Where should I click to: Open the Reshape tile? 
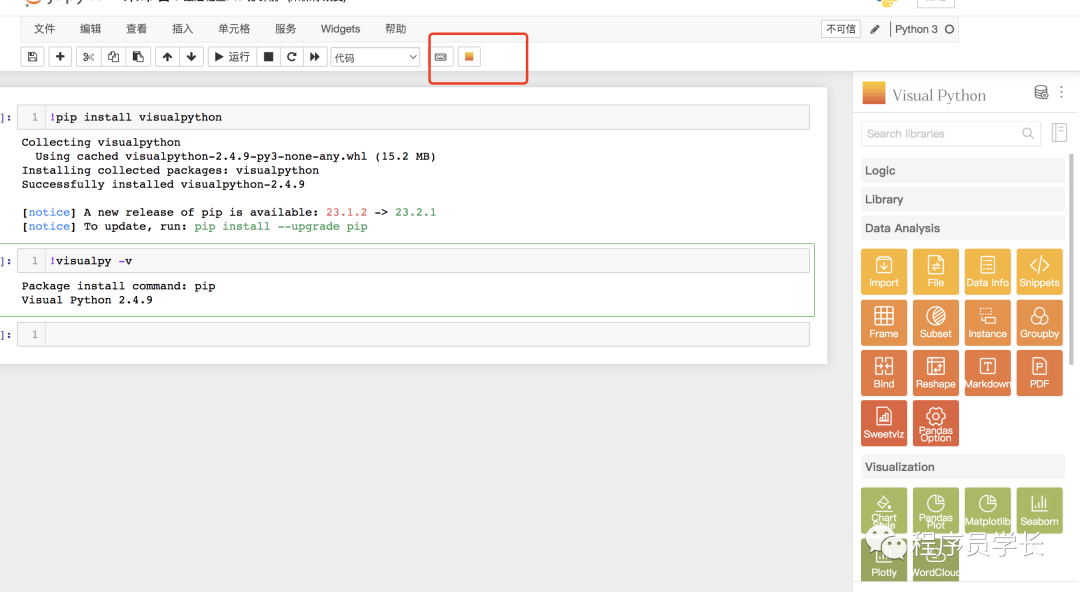coord(935,373)
